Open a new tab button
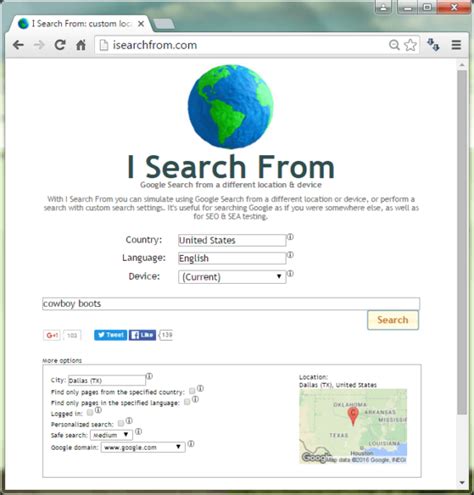 (164, 24)
